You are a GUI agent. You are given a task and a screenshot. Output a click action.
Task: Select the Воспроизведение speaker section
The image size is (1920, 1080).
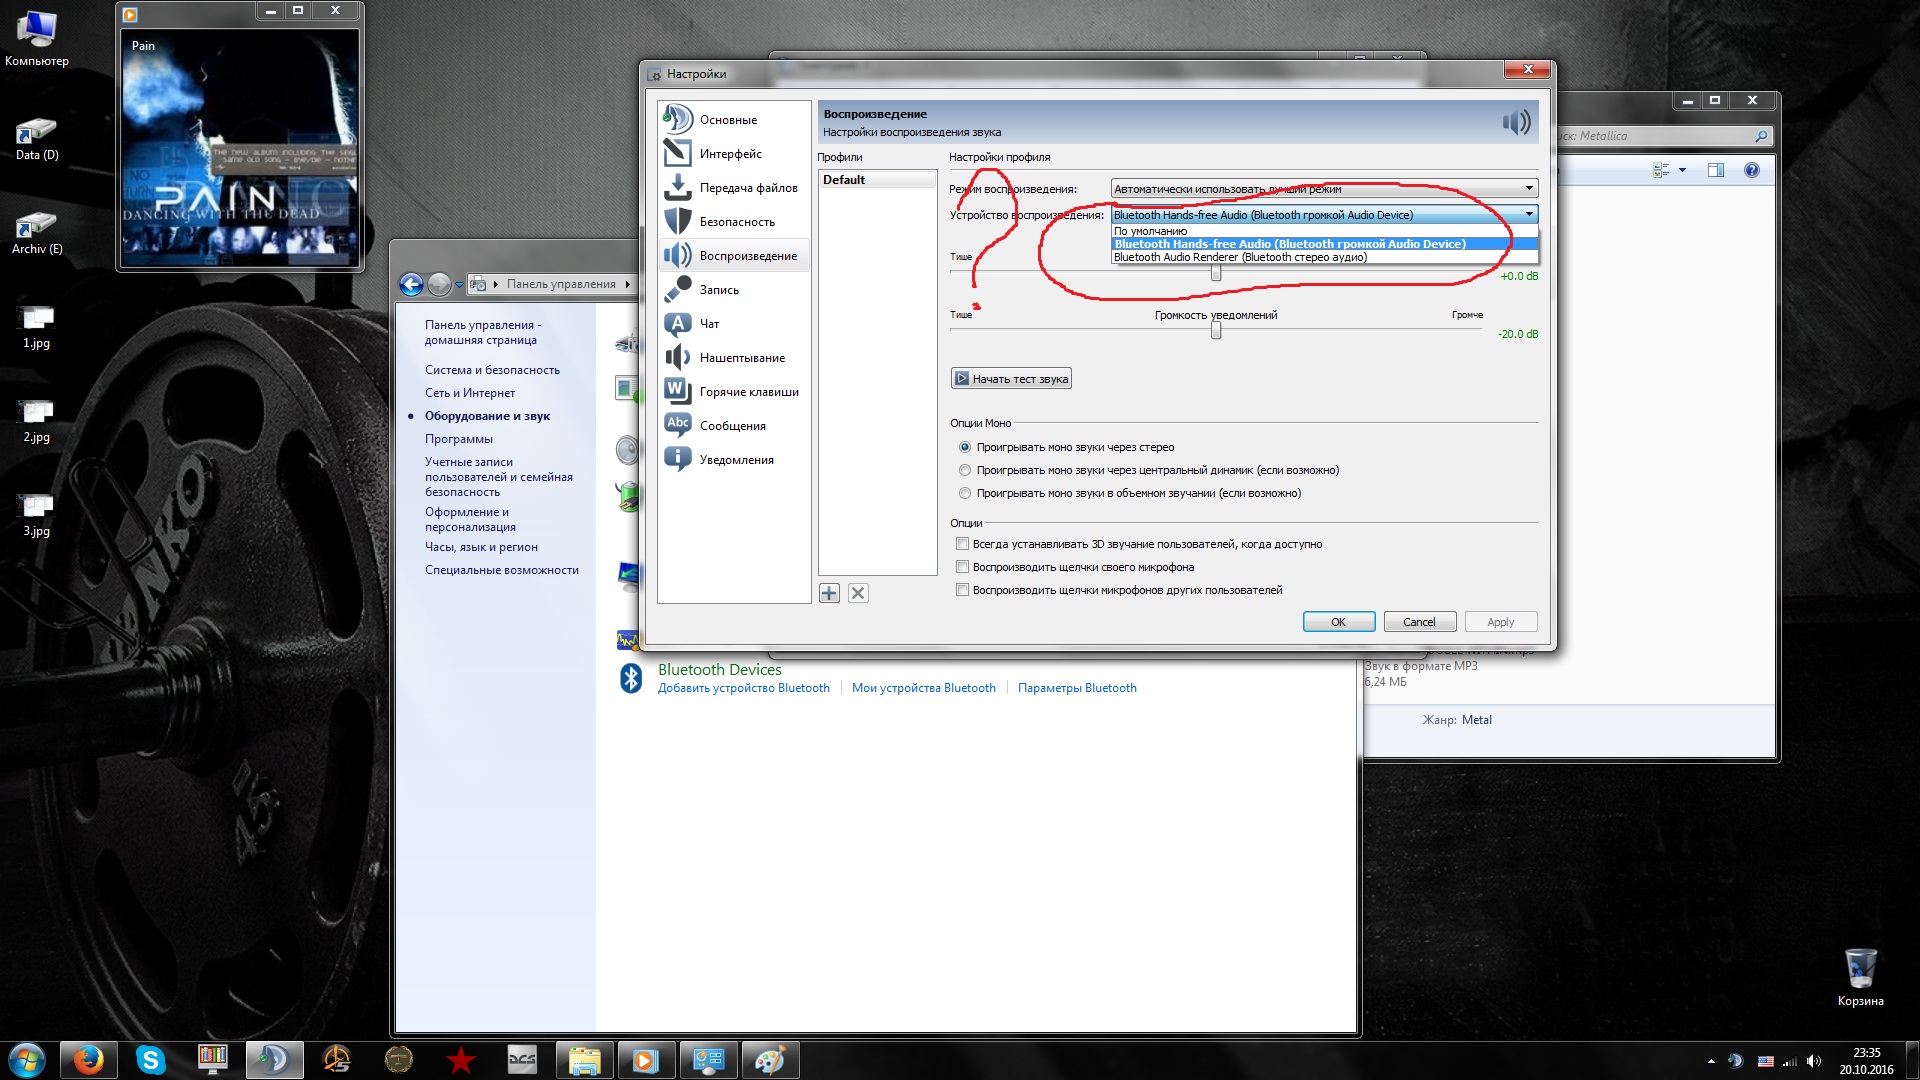(x=733, y=255)
